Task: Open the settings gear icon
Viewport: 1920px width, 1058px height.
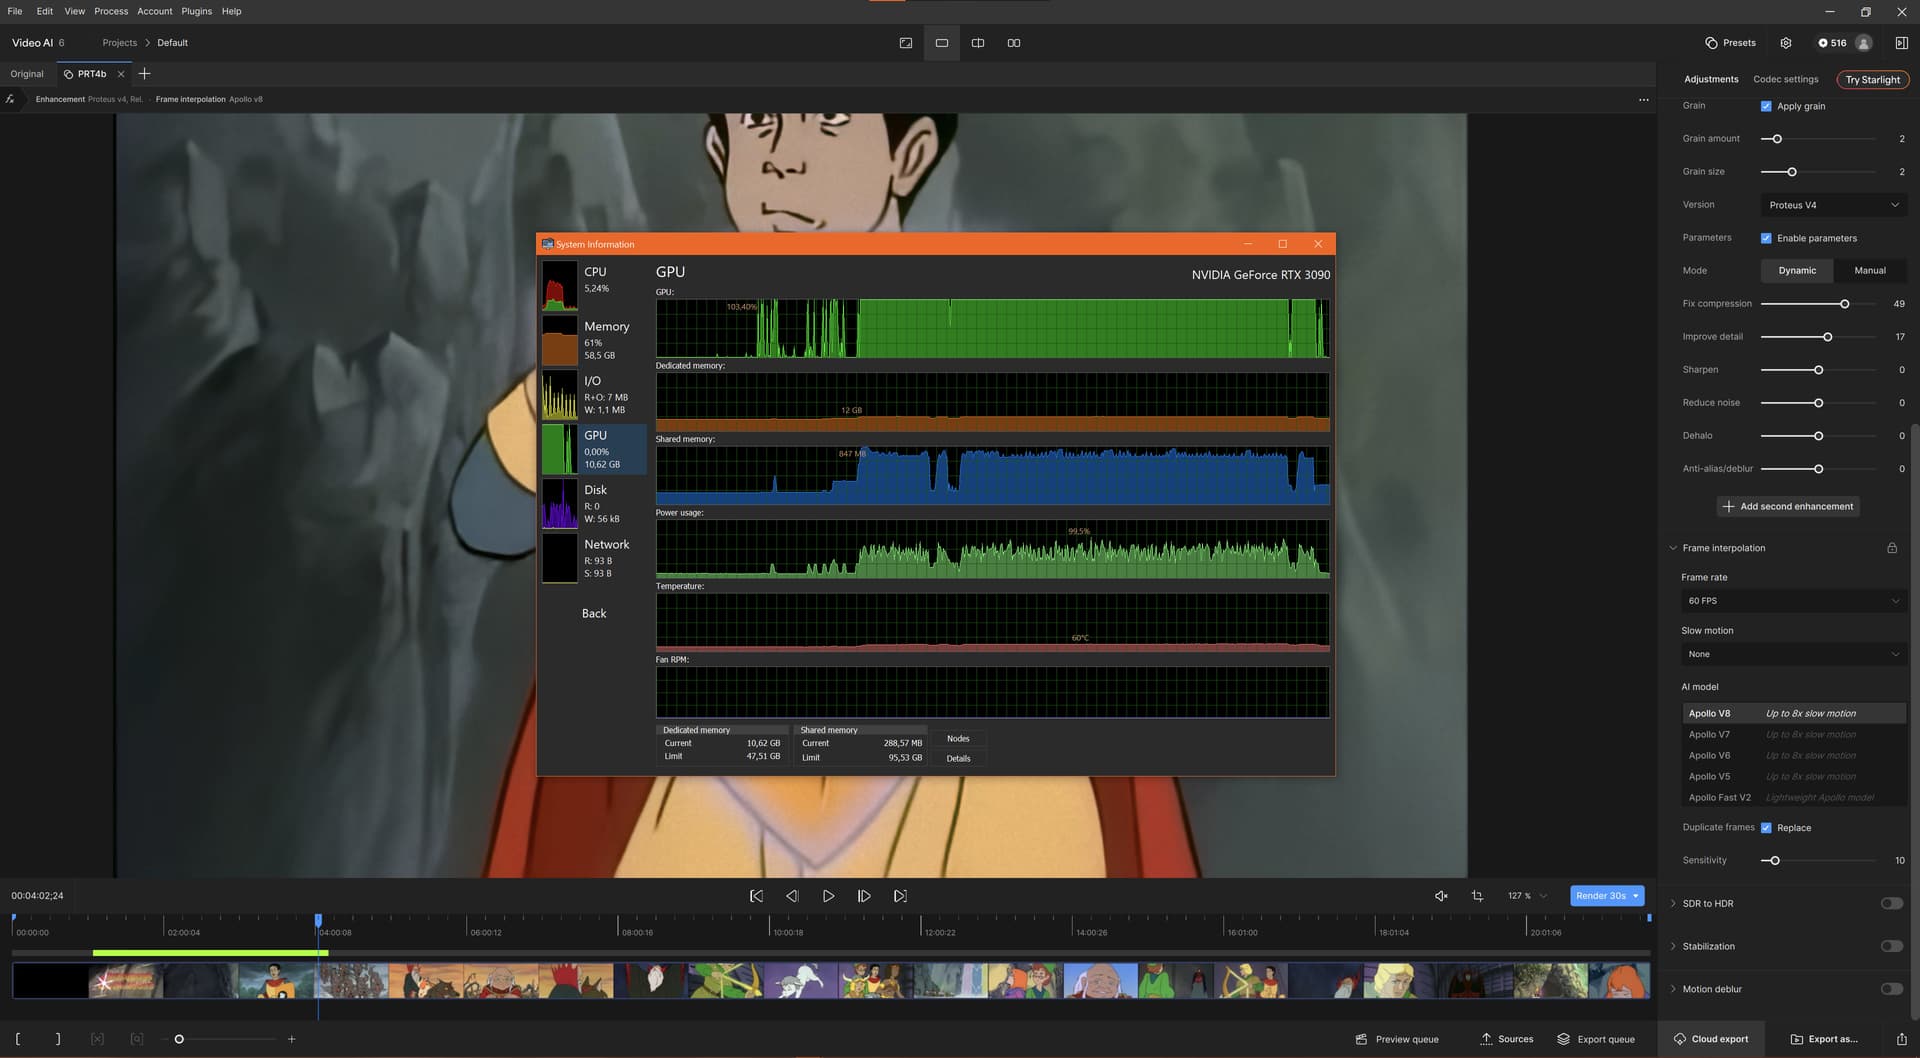Action: (x=1786, y=43)
